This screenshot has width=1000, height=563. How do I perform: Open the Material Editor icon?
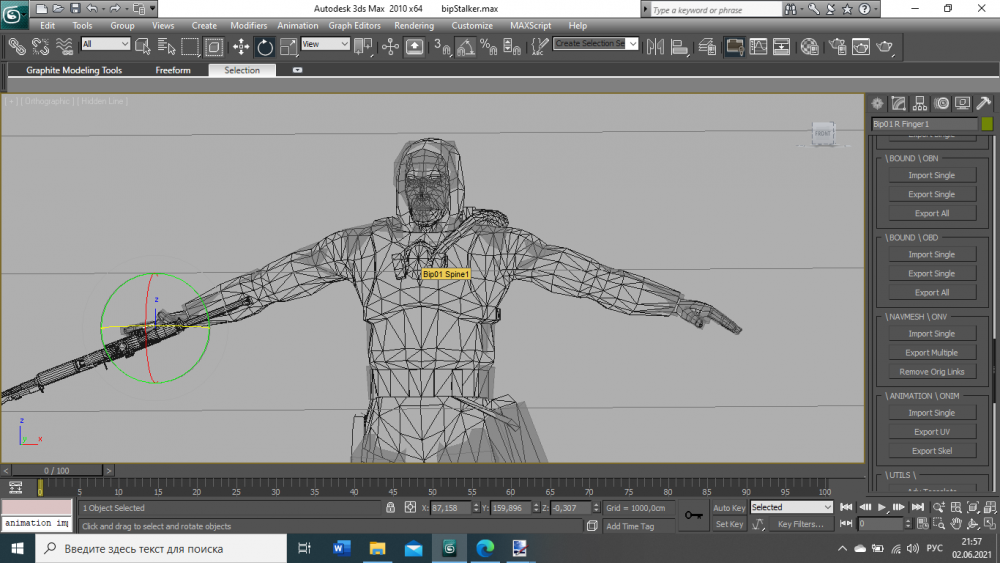point(810,46)
